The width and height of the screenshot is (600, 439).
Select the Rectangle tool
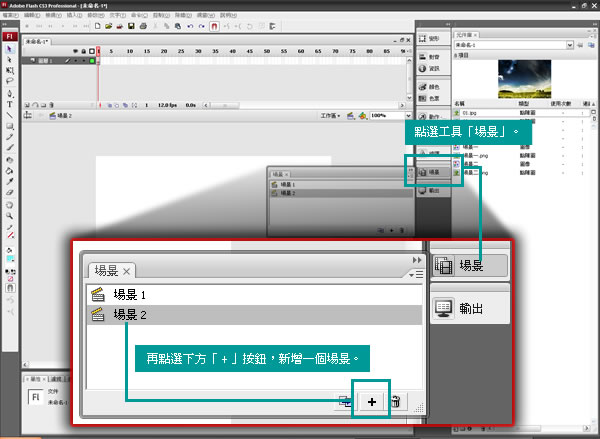(10, 126)
